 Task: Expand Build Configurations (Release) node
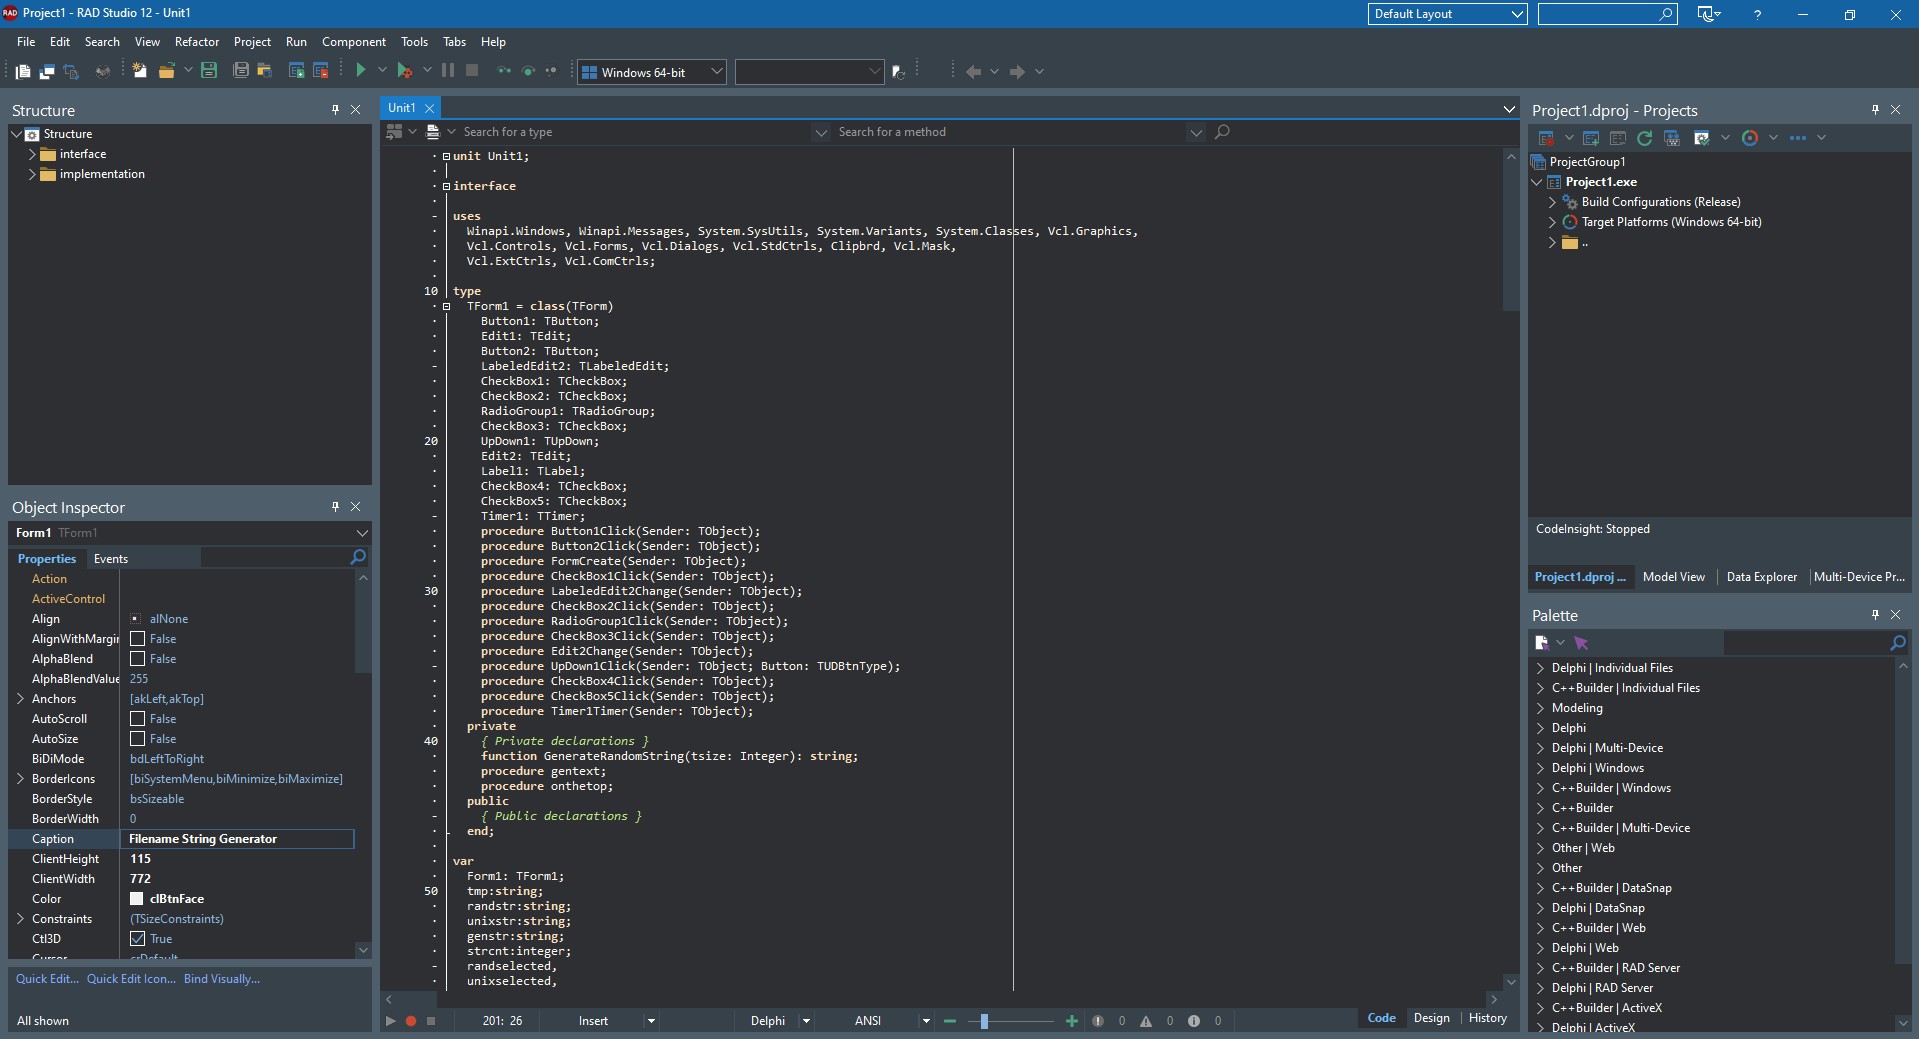[x=1552, y=202]
